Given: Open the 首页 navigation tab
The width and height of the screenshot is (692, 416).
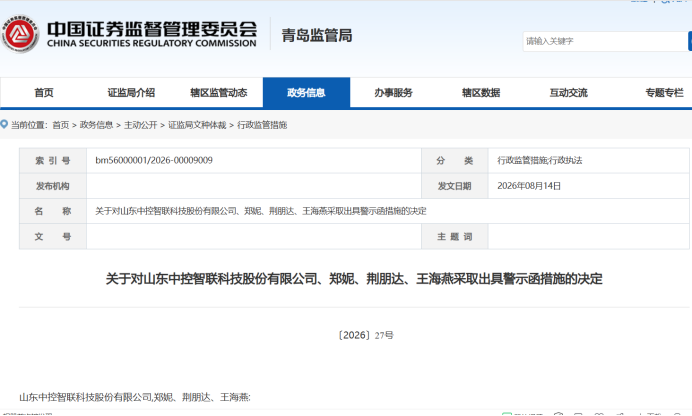Looking at the screenshot, I should pos(44,93).
